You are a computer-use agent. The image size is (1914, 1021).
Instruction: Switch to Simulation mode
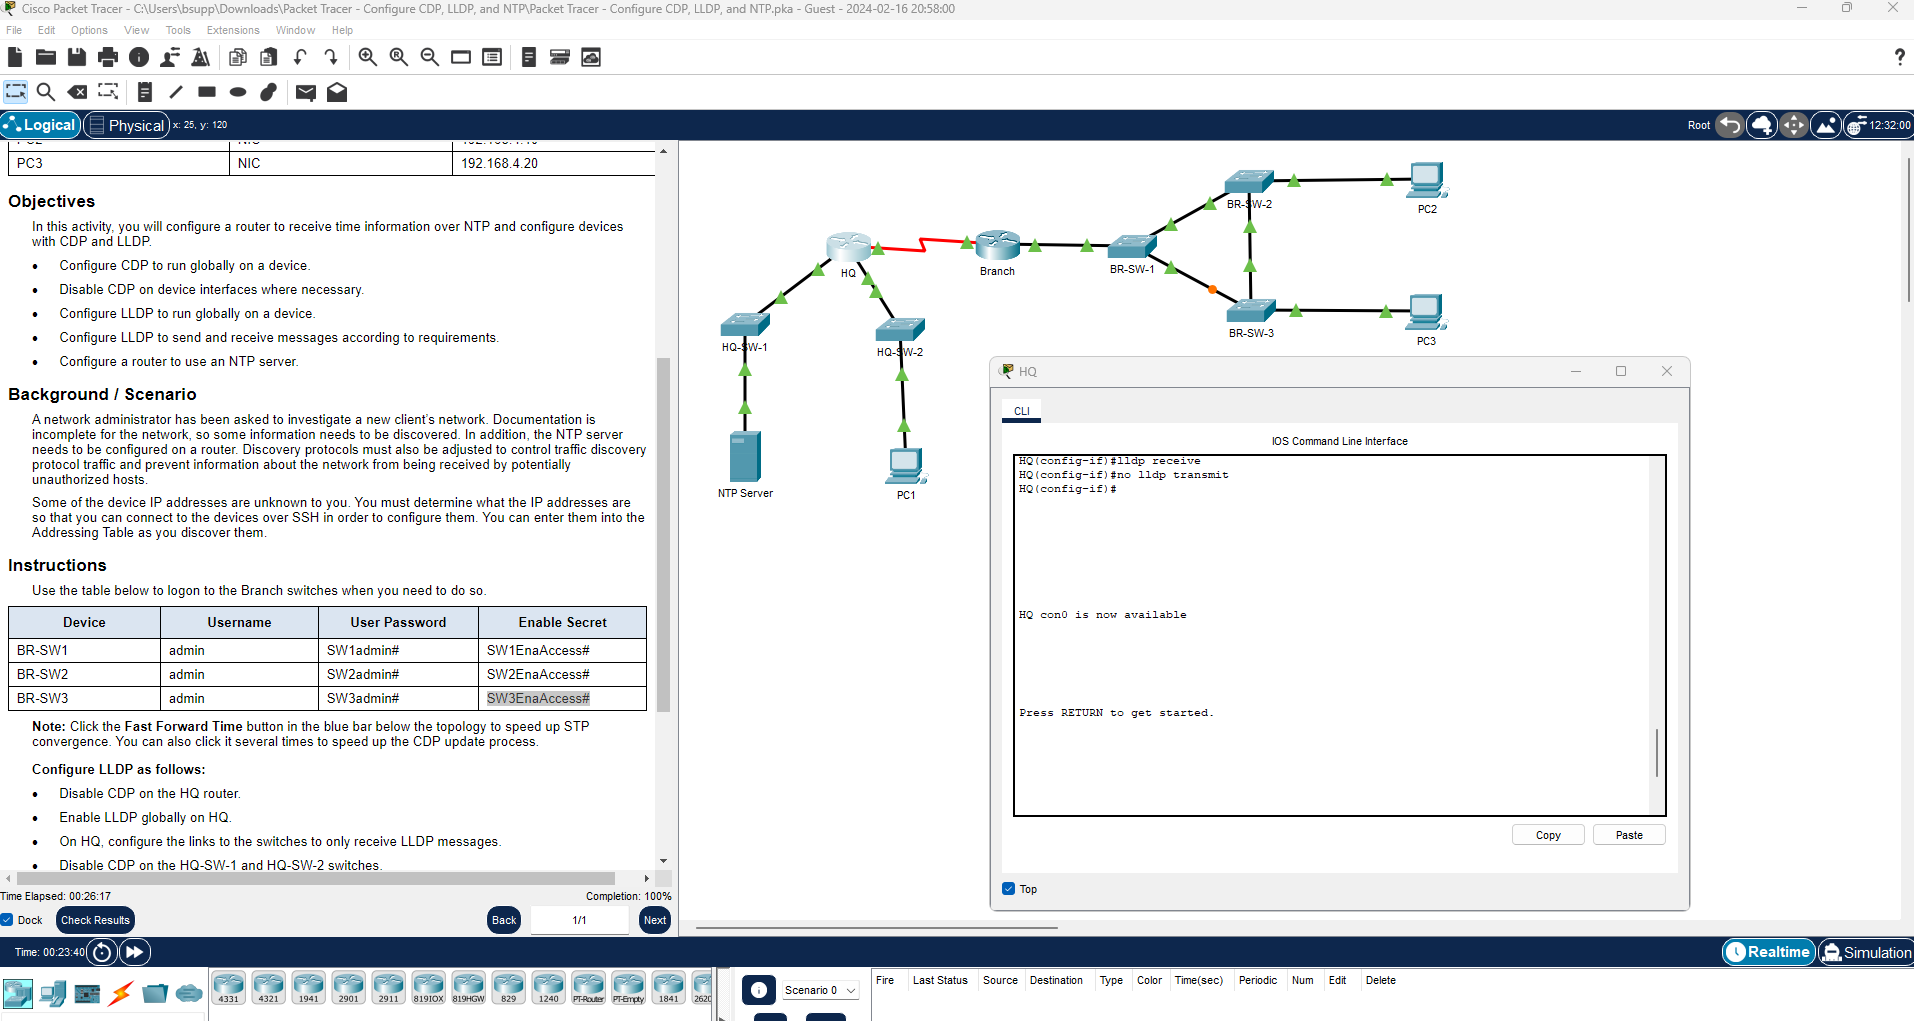(1866, 952)
